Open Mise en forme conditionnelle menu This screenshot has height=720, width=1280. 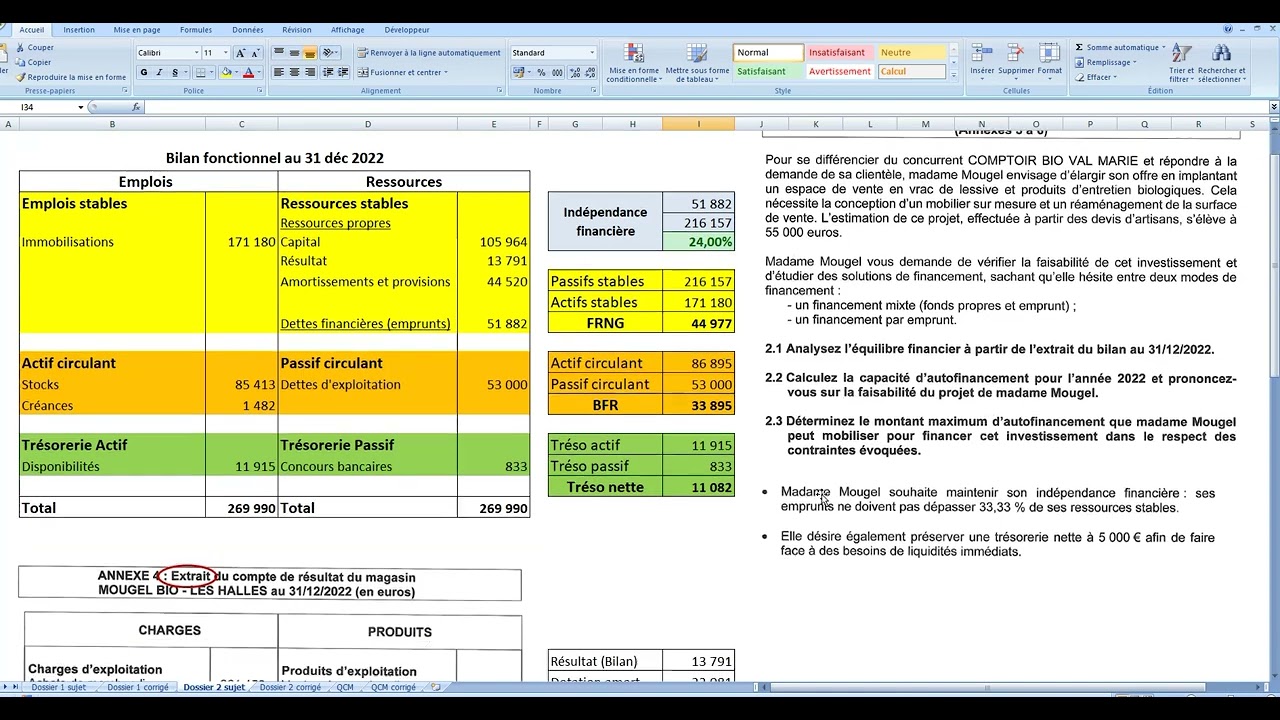634,63
